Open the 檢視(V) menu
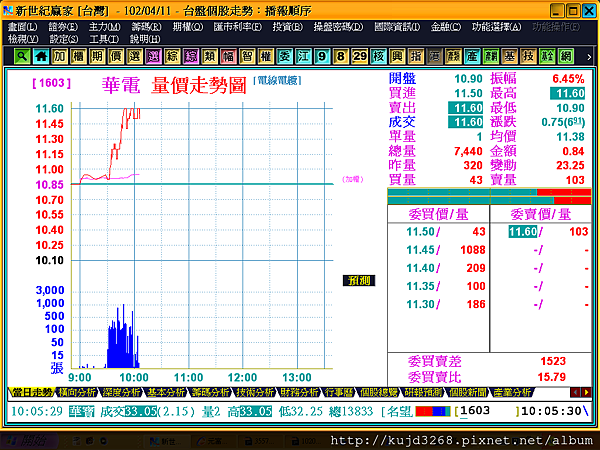600x450 pixels. tap(23, 39)
